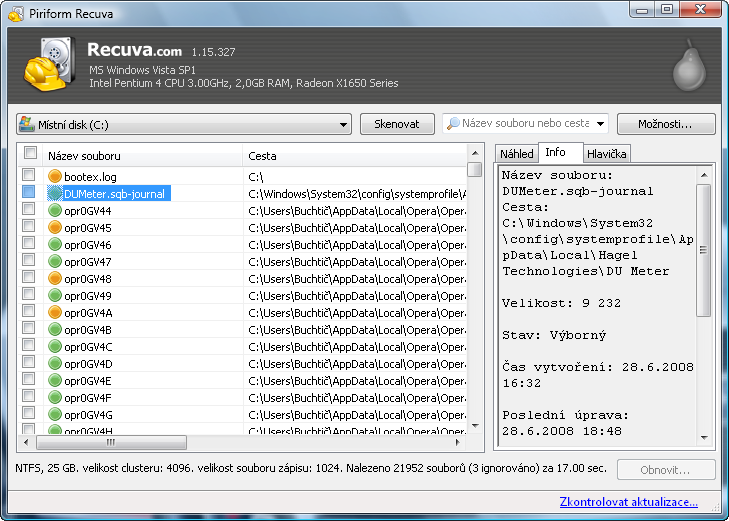Click the green status icon beside opr0GV4G
729x521 pixels.
coord(55,414)
